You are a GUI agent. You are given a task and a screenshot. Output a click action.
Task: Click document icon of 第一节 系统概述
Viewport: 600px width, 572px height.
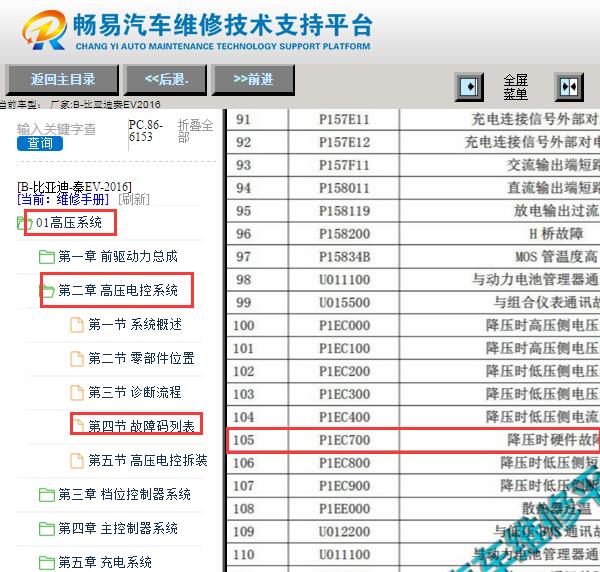77,325
